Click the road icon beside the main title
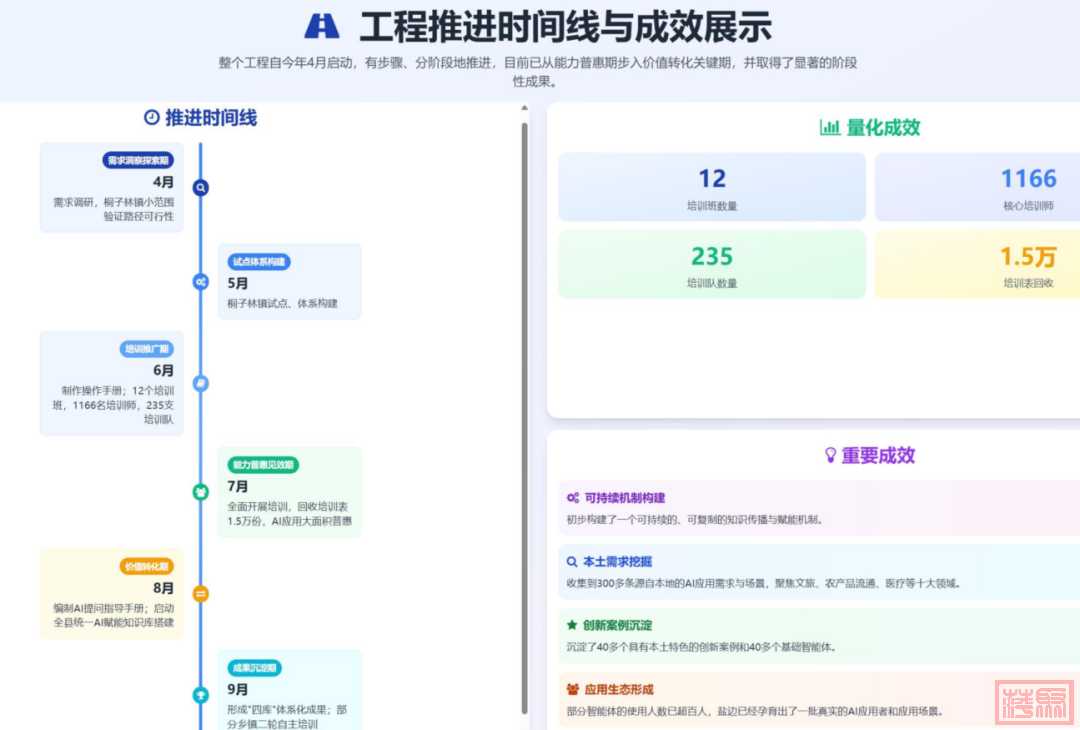This screenshot has height=730, width=1080. coord(322,26)
